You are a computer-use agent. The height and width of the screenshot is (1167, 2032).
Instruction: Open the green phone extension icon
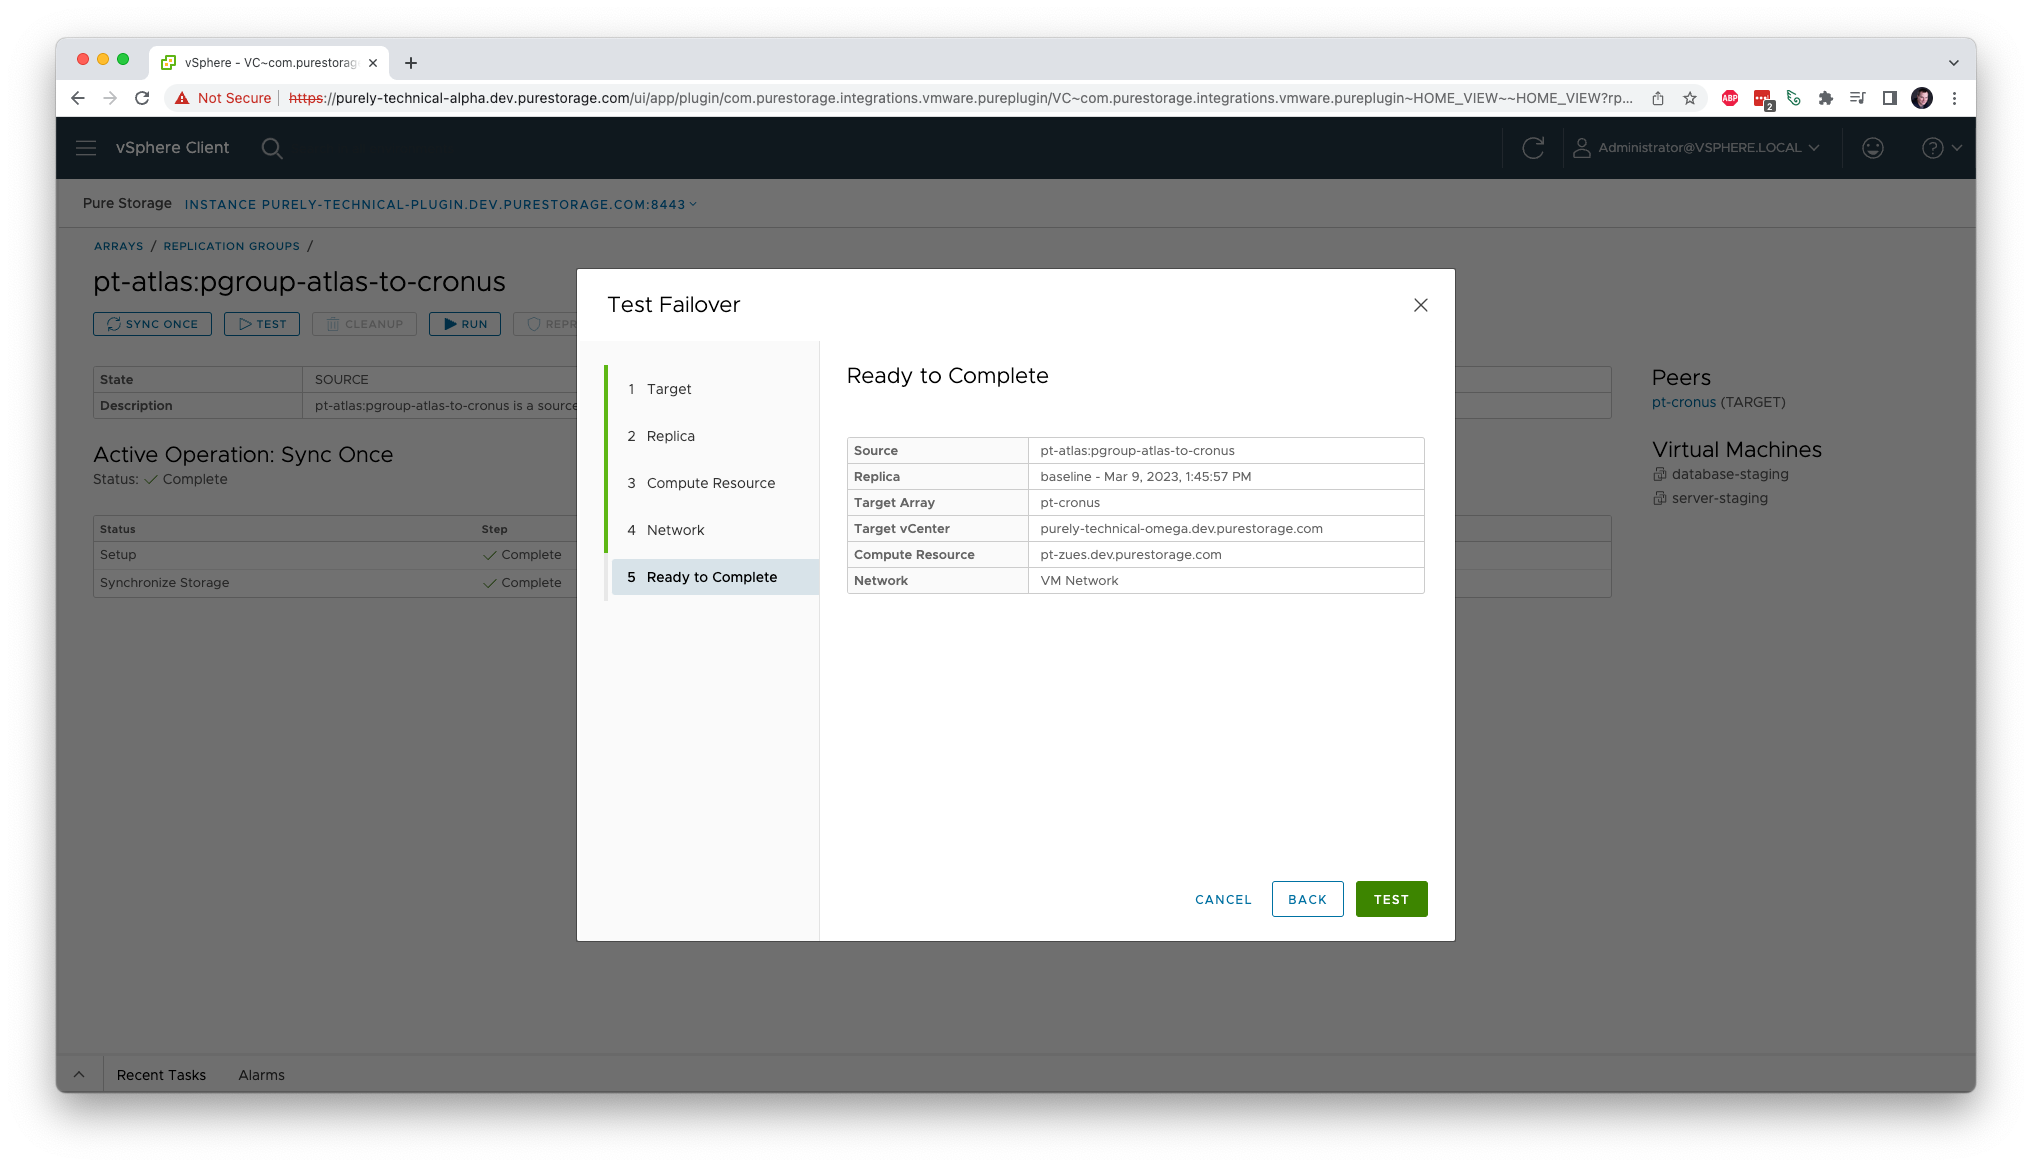(1794, 98)
